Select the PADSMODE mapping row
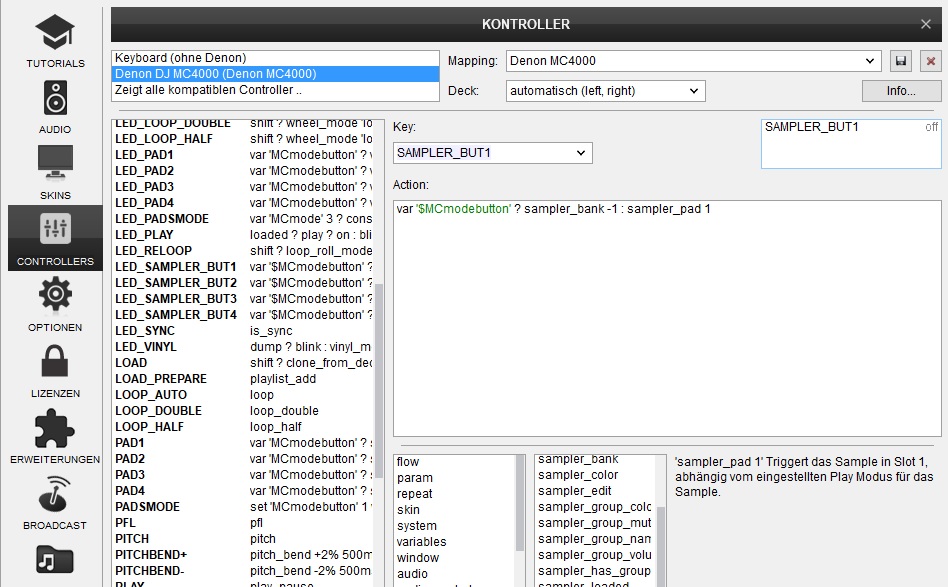The height and width of the screenshot is (587, 948). coord(244,507)
